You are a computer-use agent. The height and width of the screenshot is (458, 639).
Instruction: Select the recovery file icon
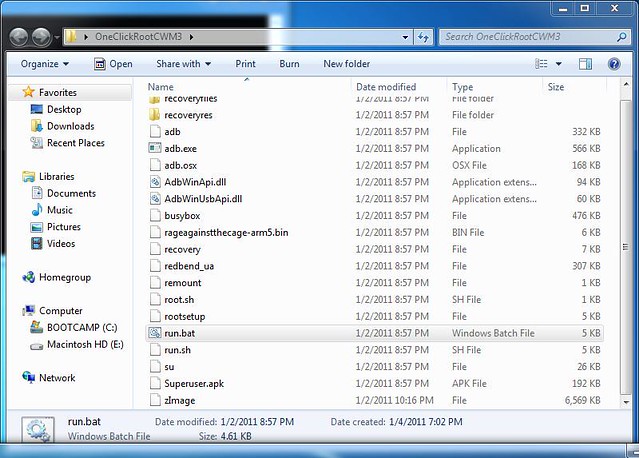point(155,249)
